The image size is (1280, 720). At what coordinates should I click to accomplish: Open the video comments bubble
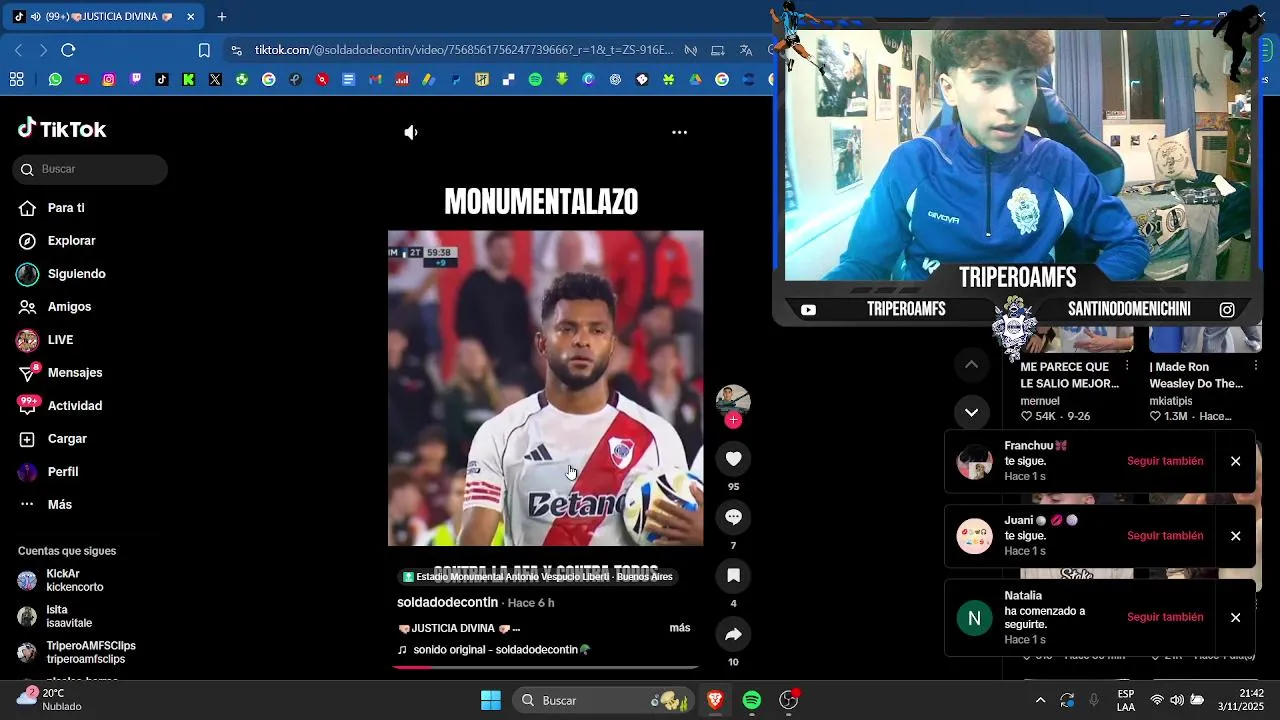tap(733, 517)
